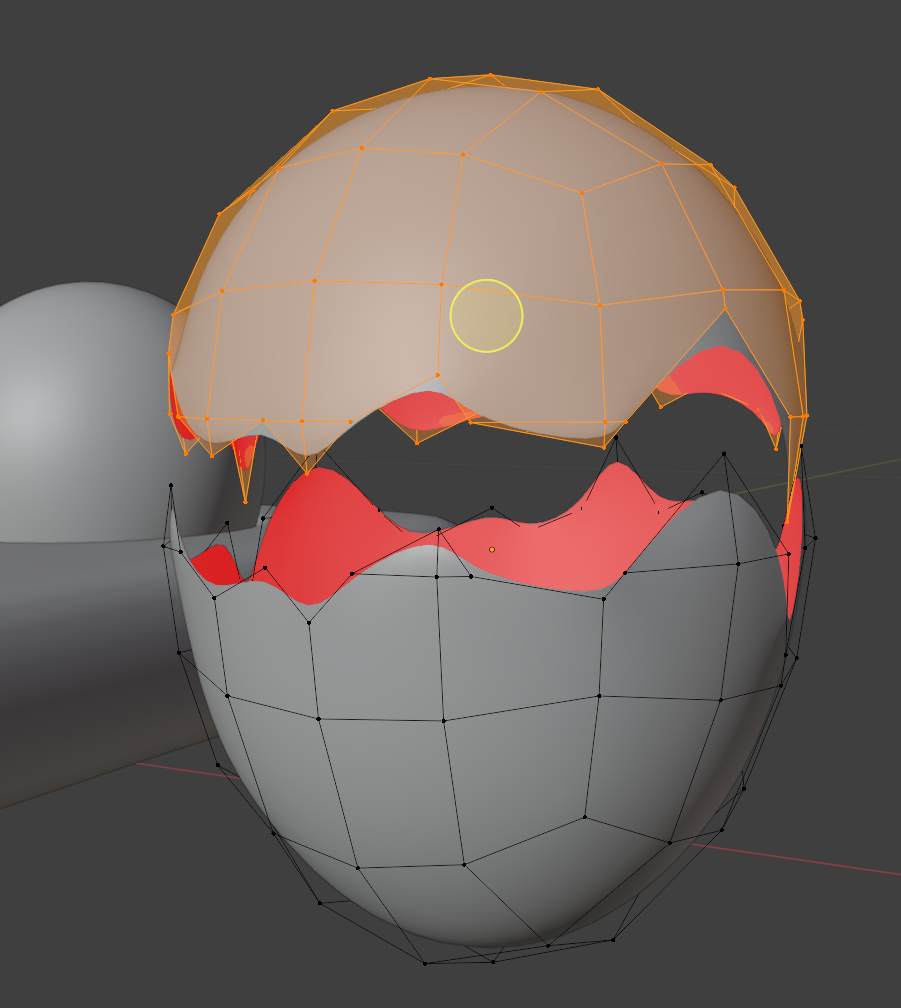Click the orange origin dot on red interior
The height and width of the screenshot is (1008, 901).
coord(492,550)
